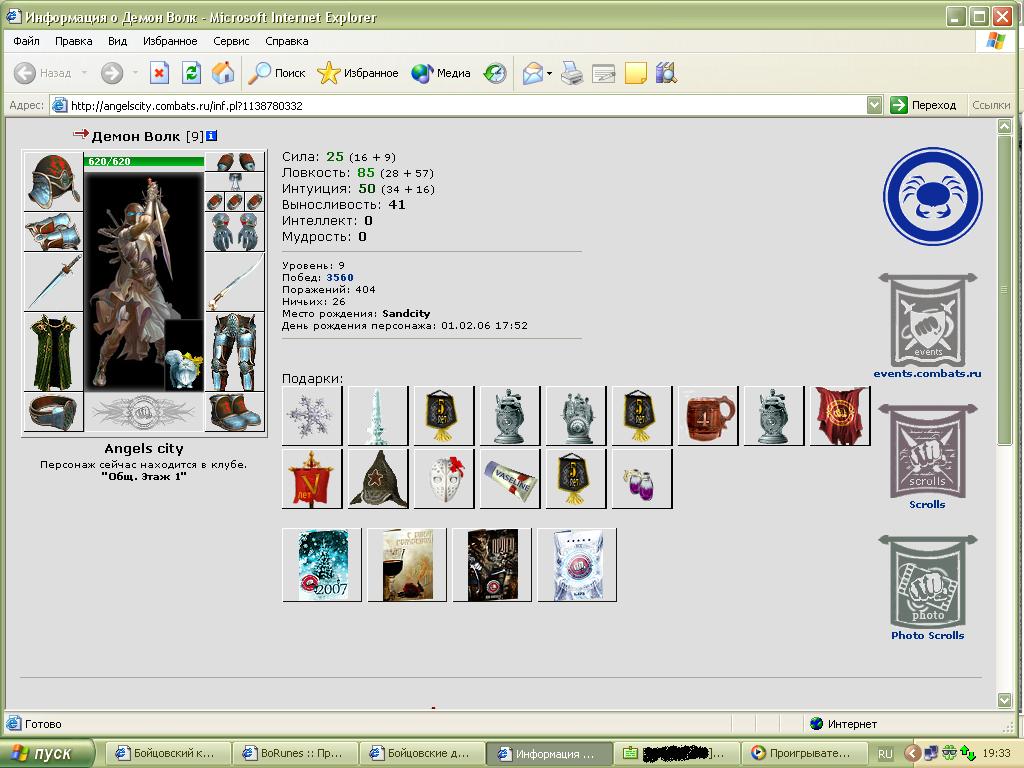Open the Вид menu
1024x768 pixels.
coord(118,40)
